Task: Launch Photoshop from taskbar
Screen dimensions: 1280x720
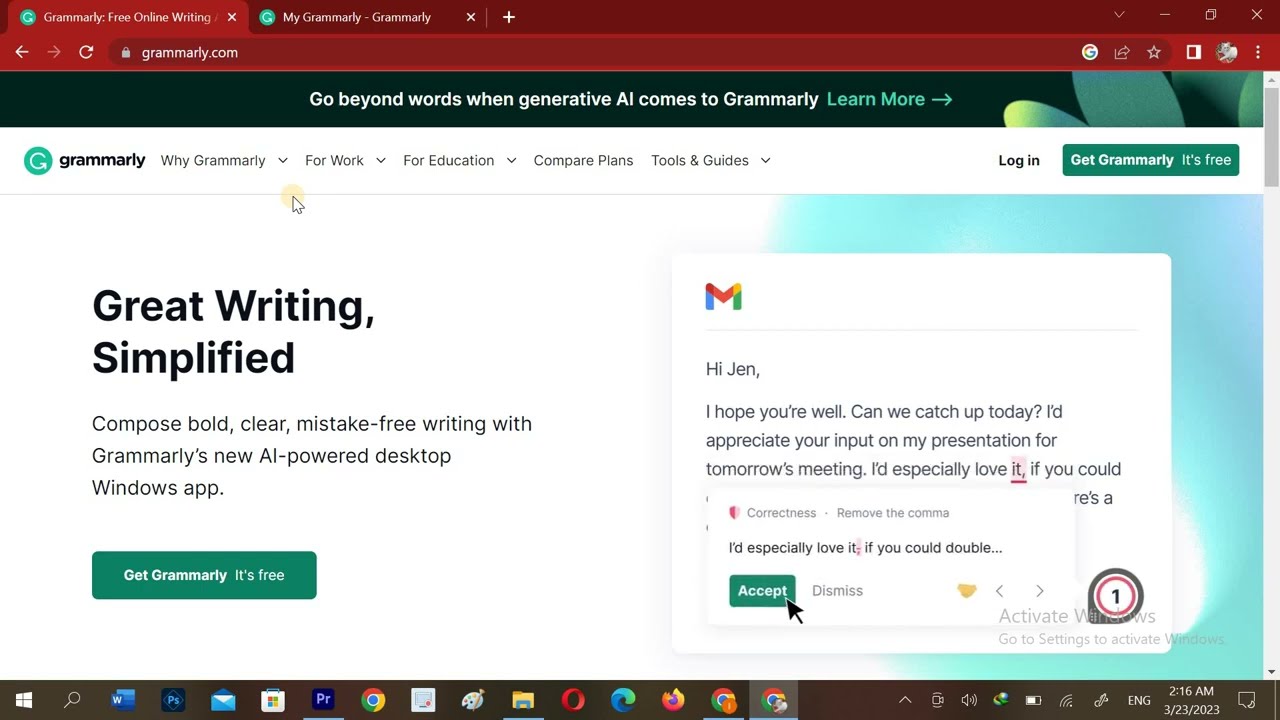Action: 173,700
